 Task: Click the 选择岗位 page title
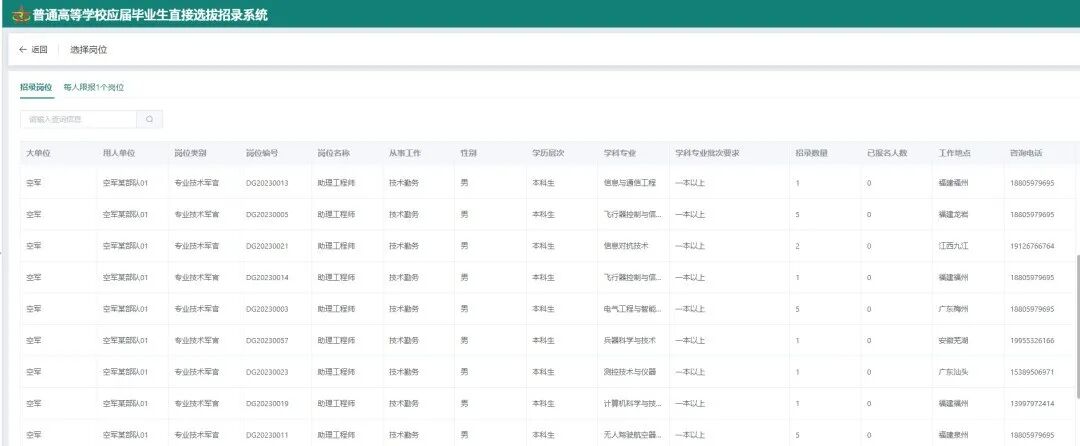(x=88, y=50)
